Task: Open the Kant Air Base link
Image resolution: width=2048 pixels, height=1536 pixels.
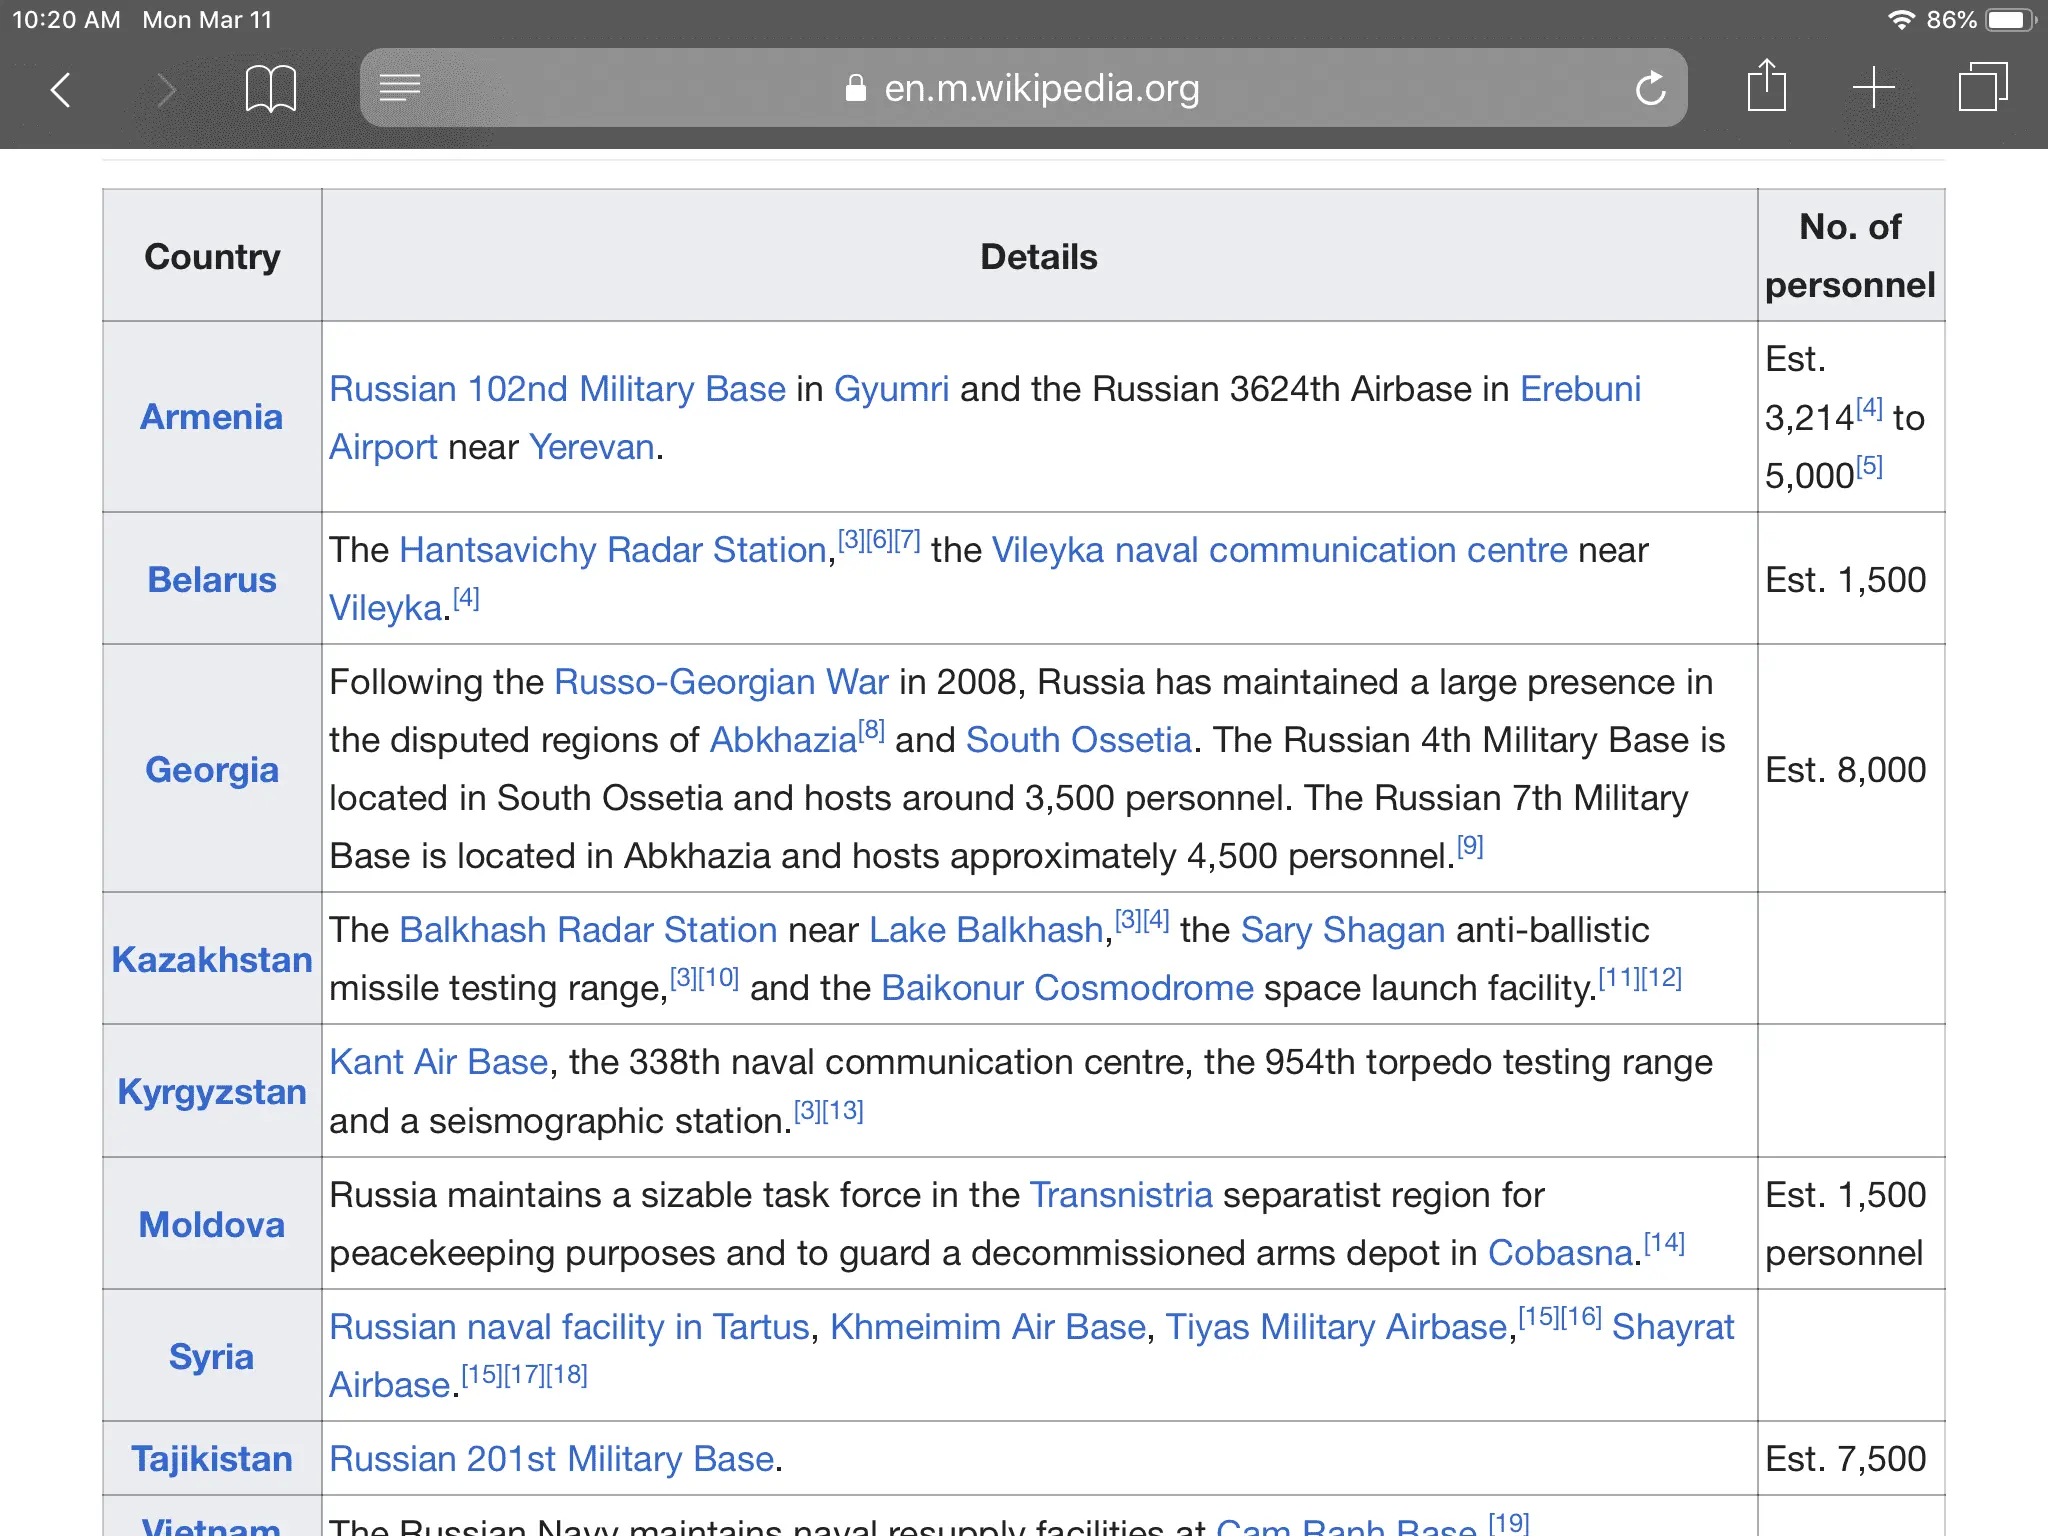Action: pyautogui.click(x=438, y=1062)
